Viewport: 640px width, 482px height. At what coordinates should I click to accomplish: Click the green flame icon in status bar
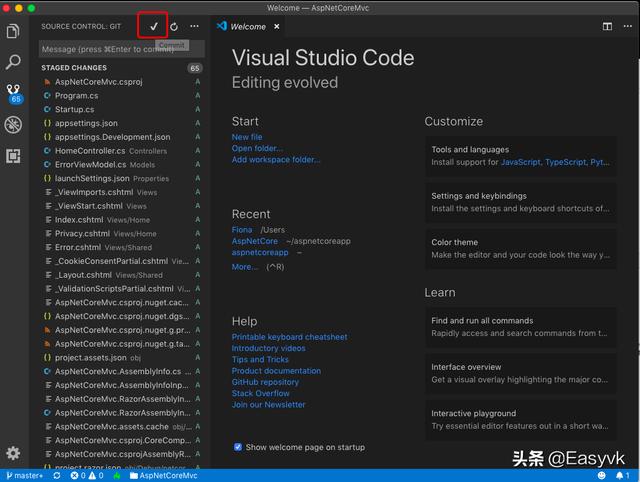117,475
